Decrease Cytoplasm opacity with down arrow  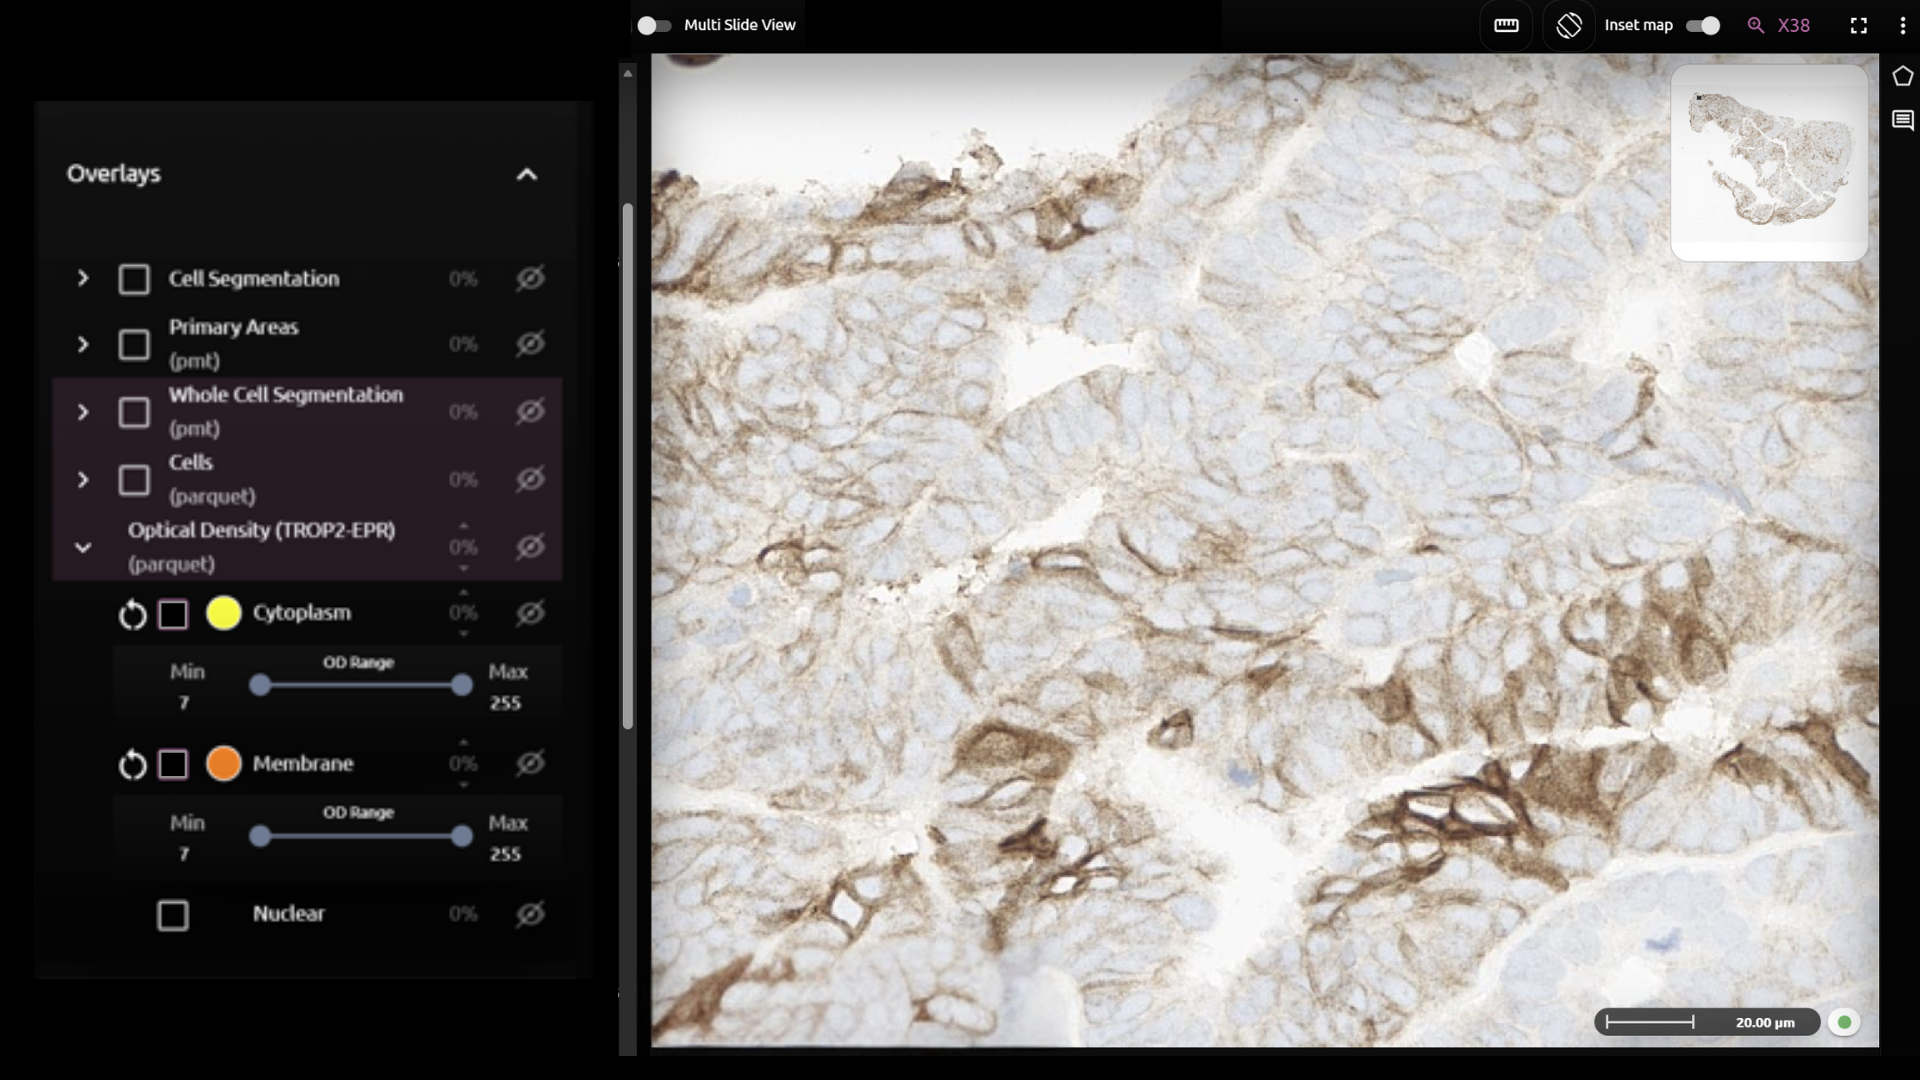pos(463,634)
